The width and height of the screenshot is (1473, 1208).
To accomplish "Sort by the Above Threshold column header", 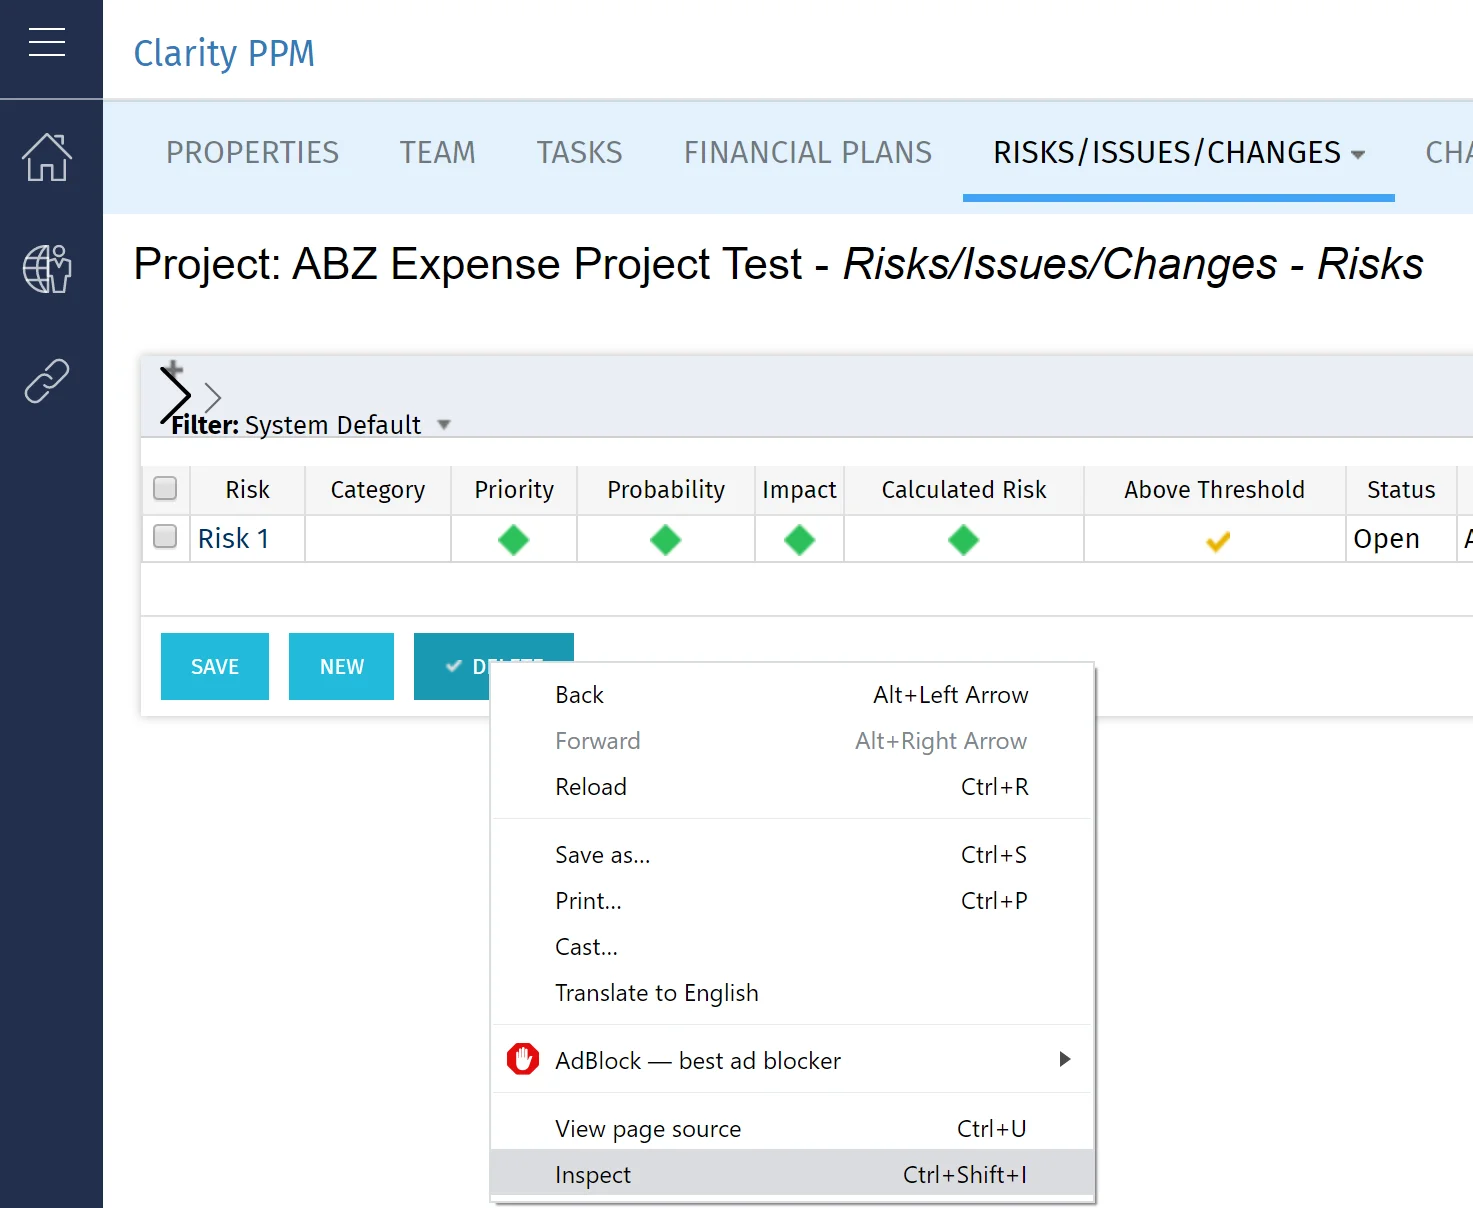I will 1214,490.
